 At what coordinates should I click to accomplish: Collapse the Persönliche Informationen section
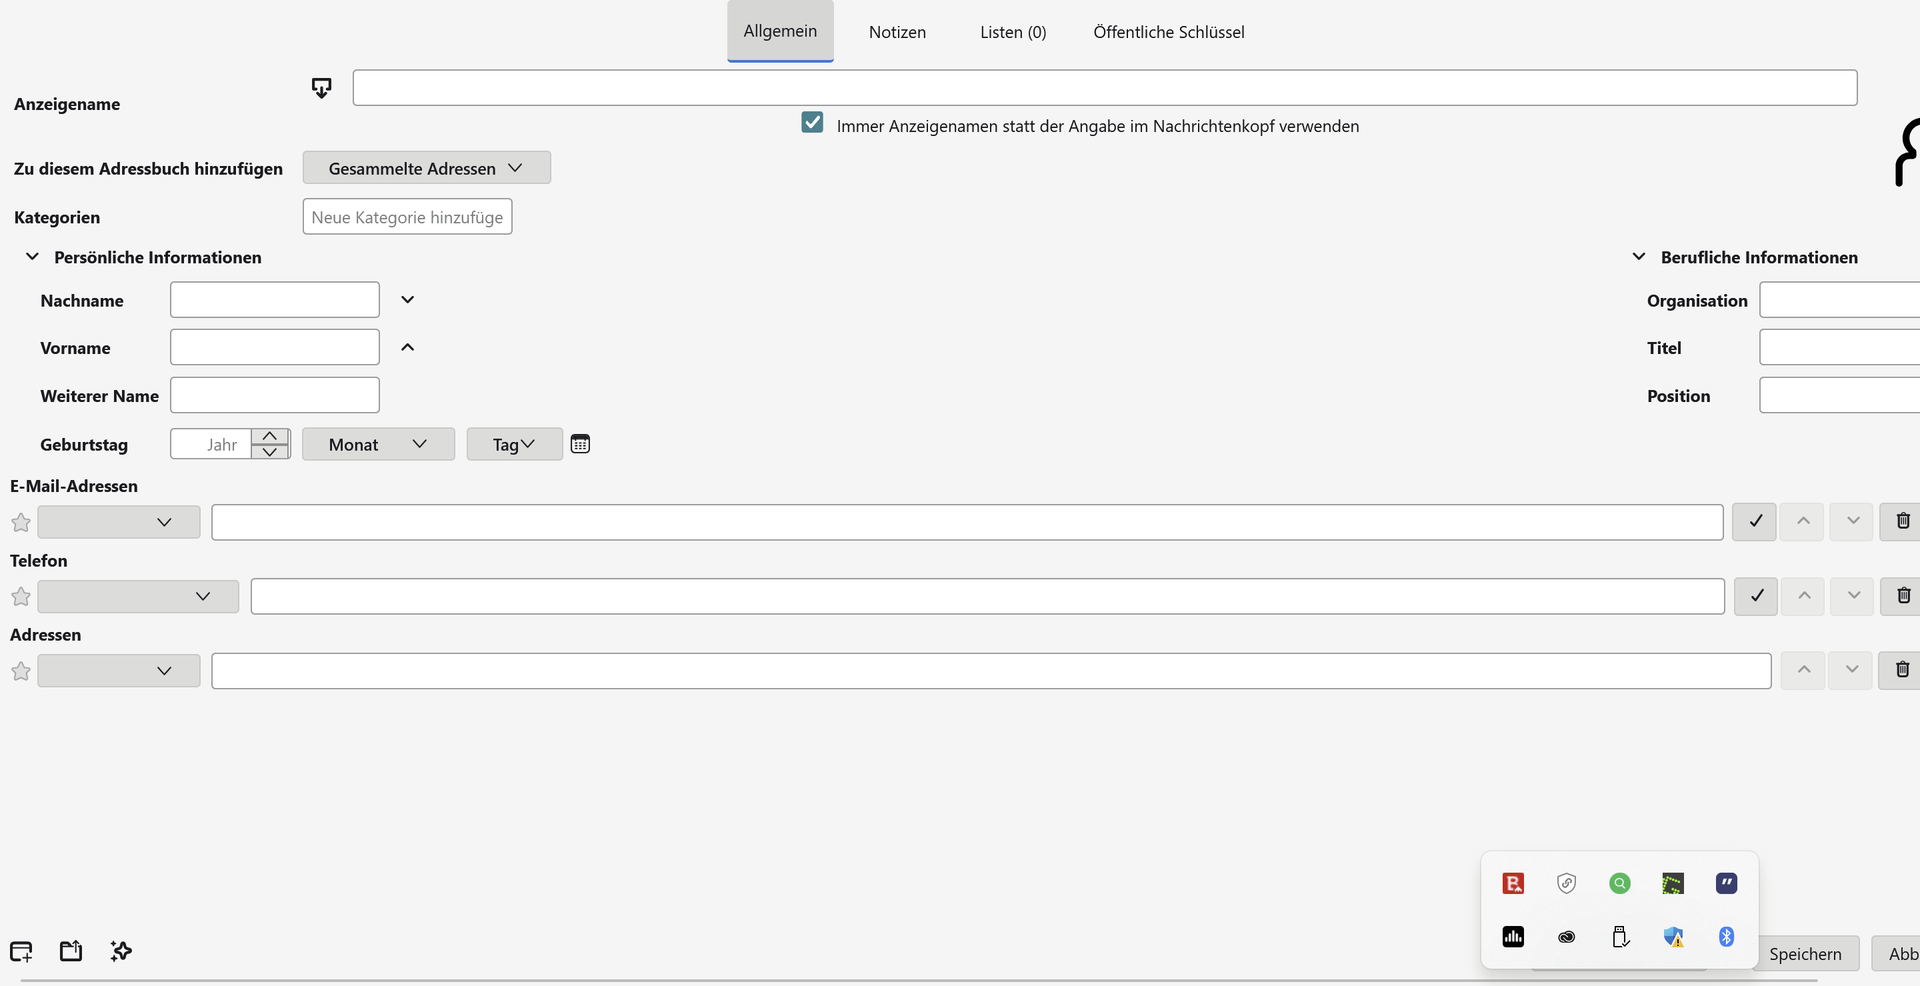point(32,257)
